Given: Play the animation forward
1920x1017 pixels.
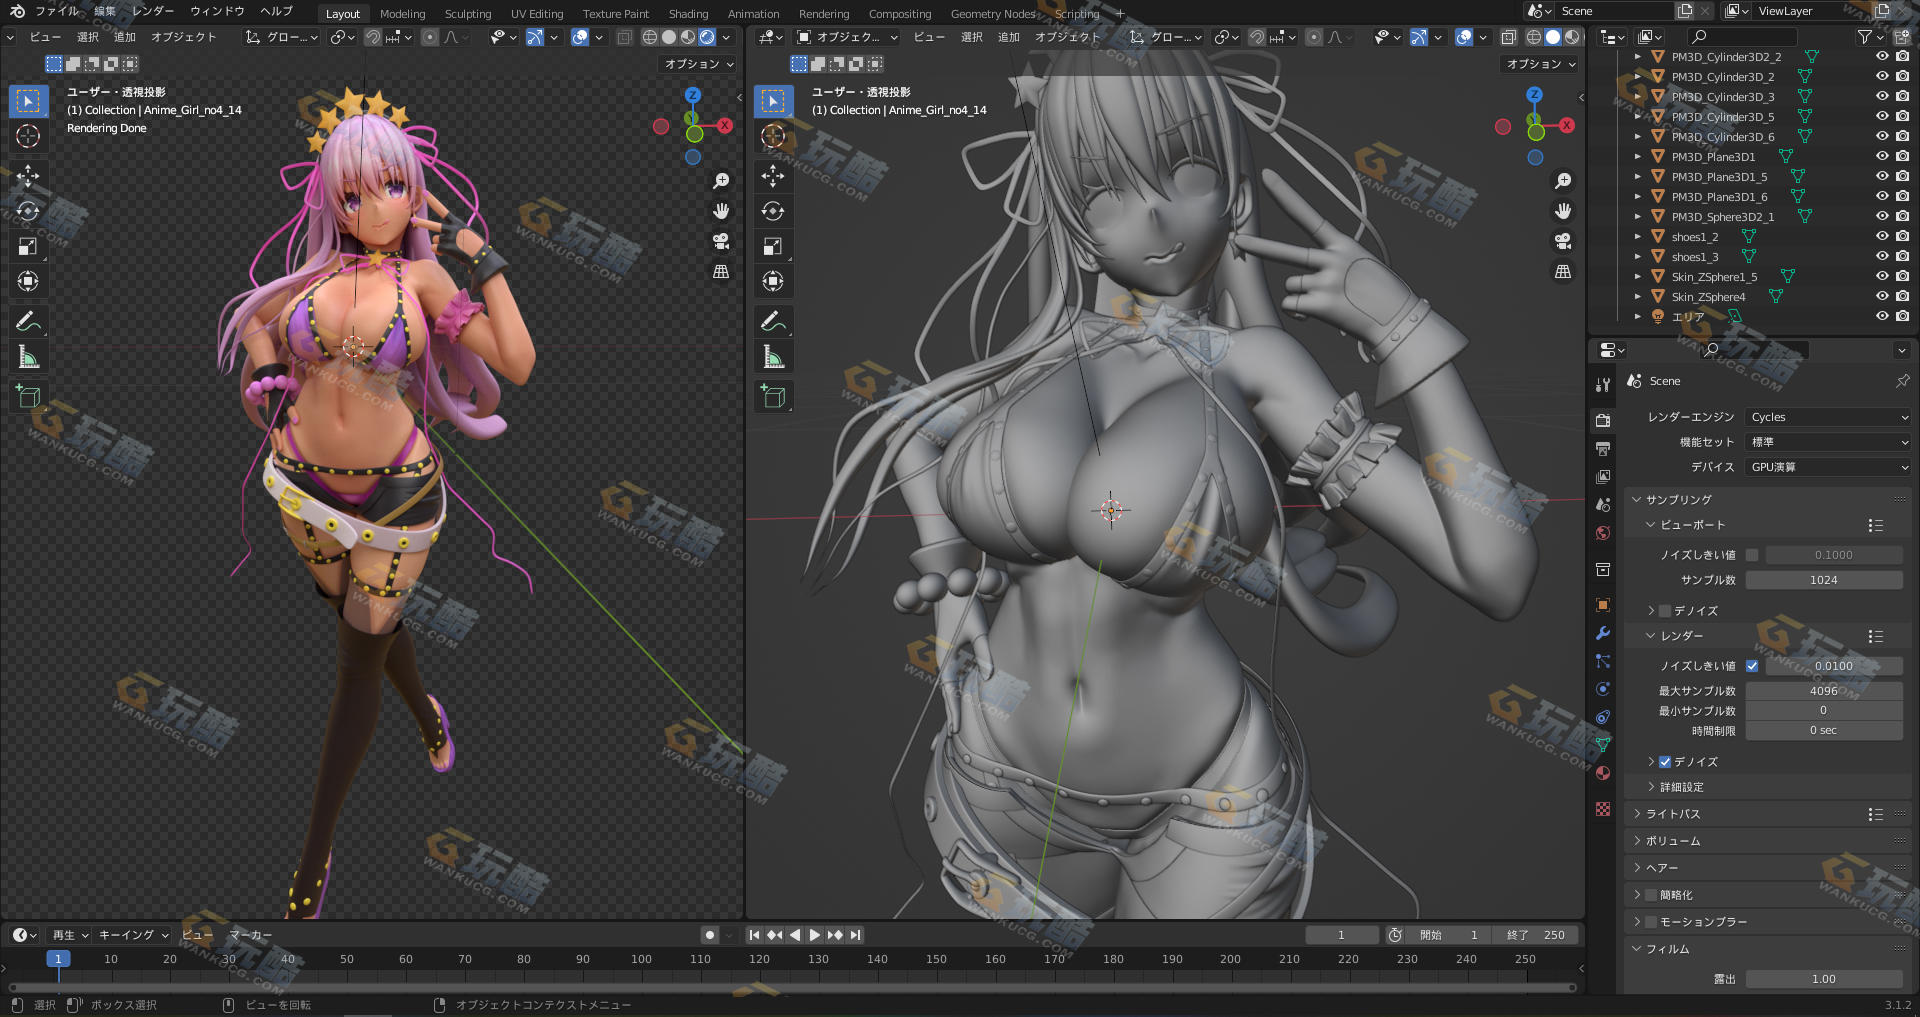Looking at the screenshot, I should coord(815,935).
